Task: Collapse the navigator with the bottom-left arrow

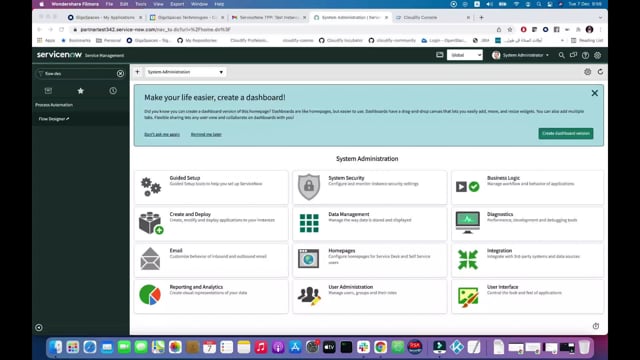Action: (39, 327)
